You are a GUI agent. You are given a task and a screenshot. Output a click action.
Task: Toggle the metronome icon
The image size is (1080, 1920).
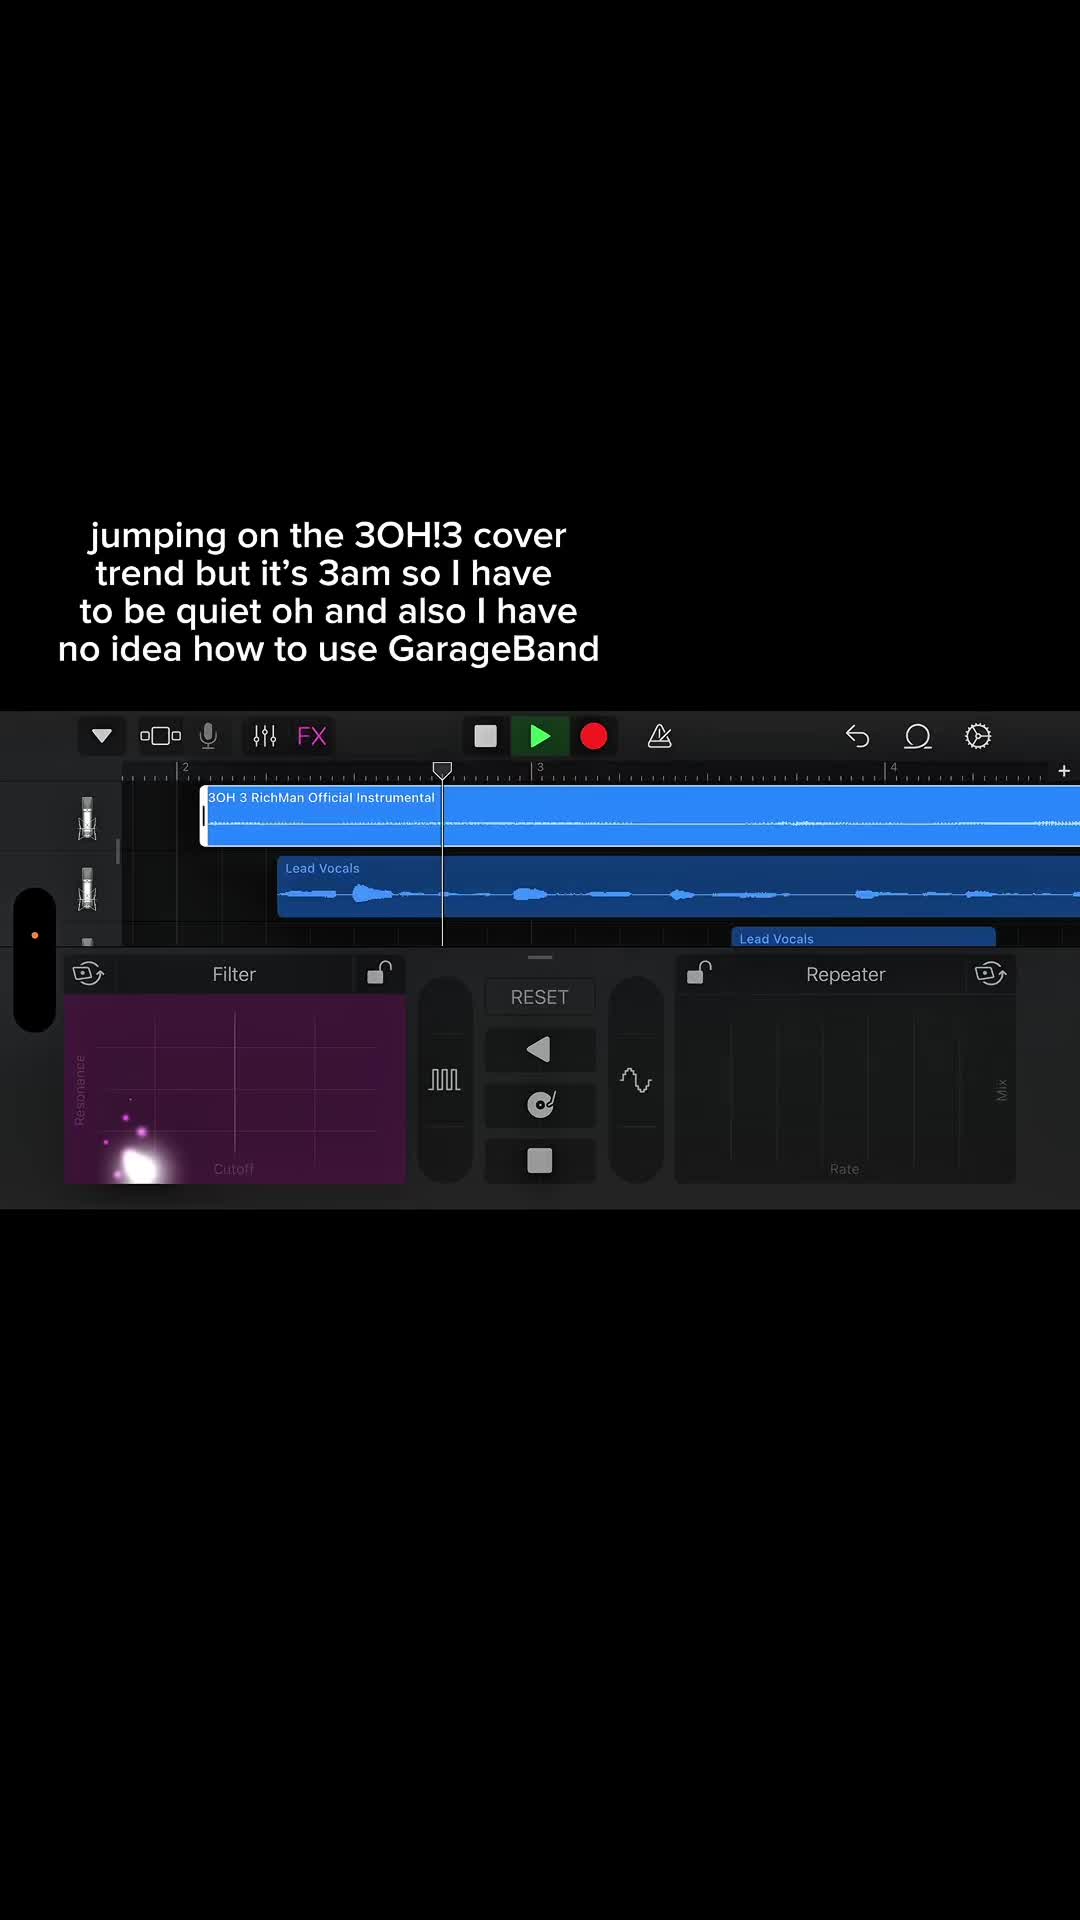[x=659, y=736]
